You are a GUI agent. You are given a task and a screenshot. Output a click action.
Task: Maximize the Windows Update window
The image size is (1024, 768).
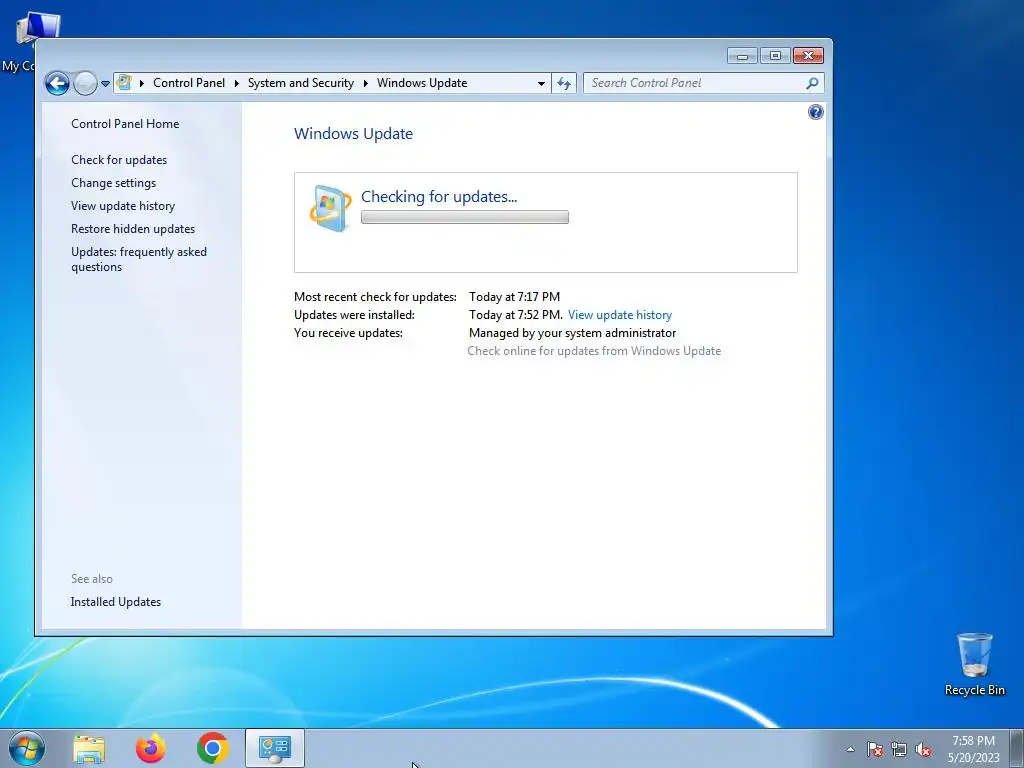click(x=775, y=56)
